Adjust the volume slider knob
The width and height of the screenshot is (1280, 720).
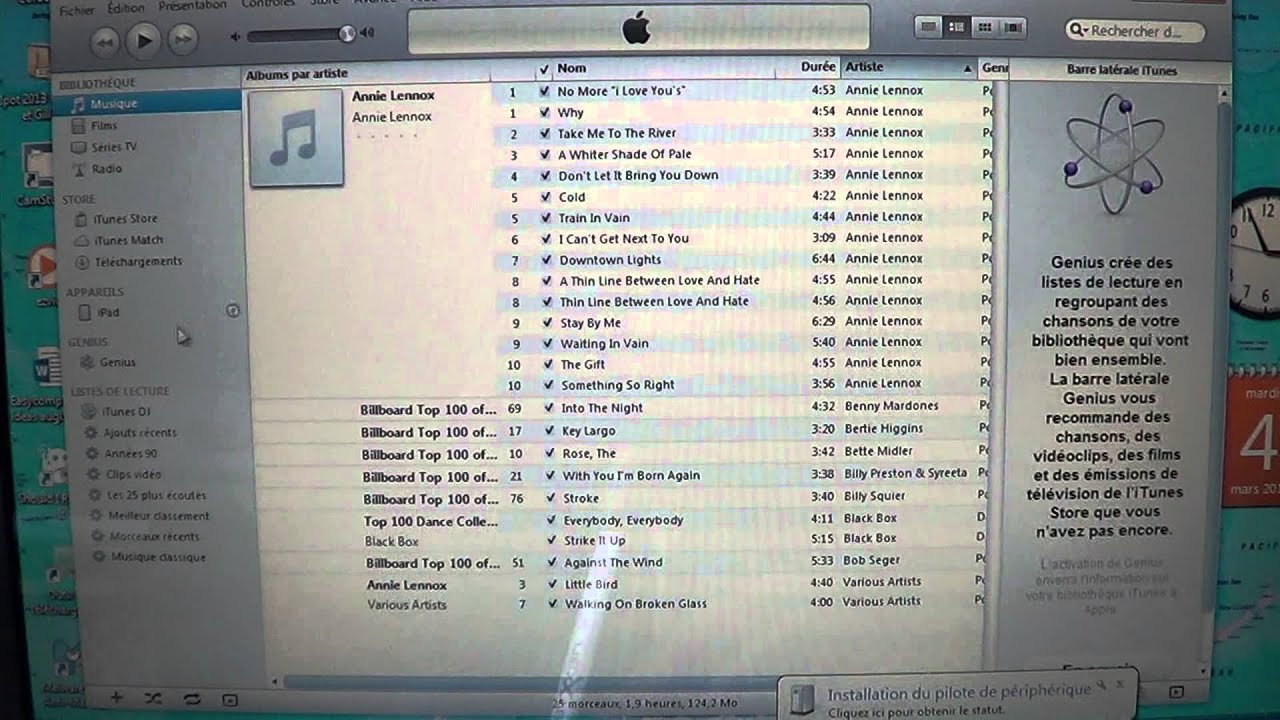tap(347, 33)
